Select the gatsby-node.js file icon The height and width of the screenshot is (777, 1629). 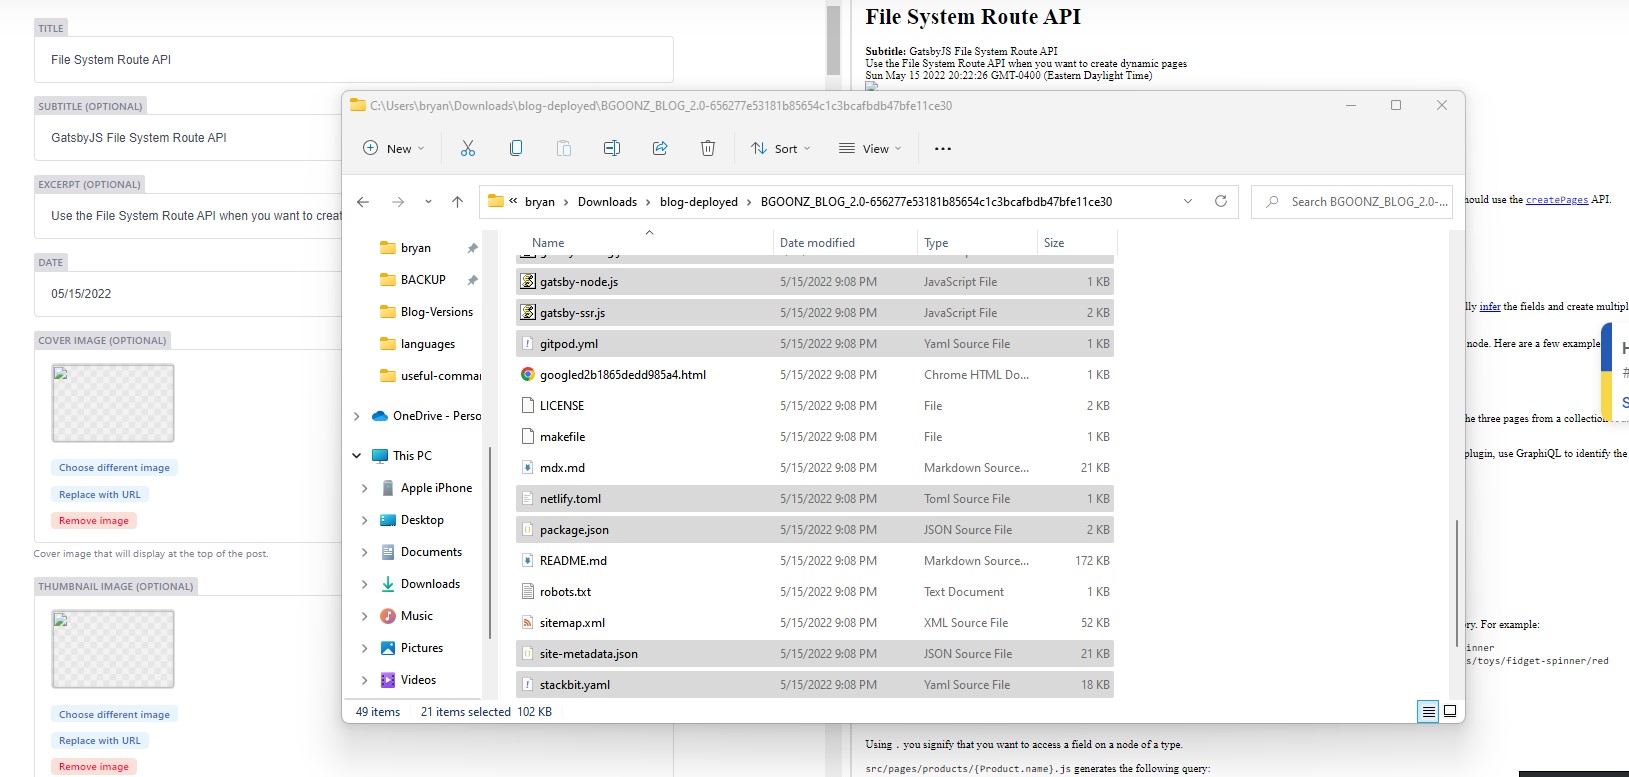pos(528,282)
